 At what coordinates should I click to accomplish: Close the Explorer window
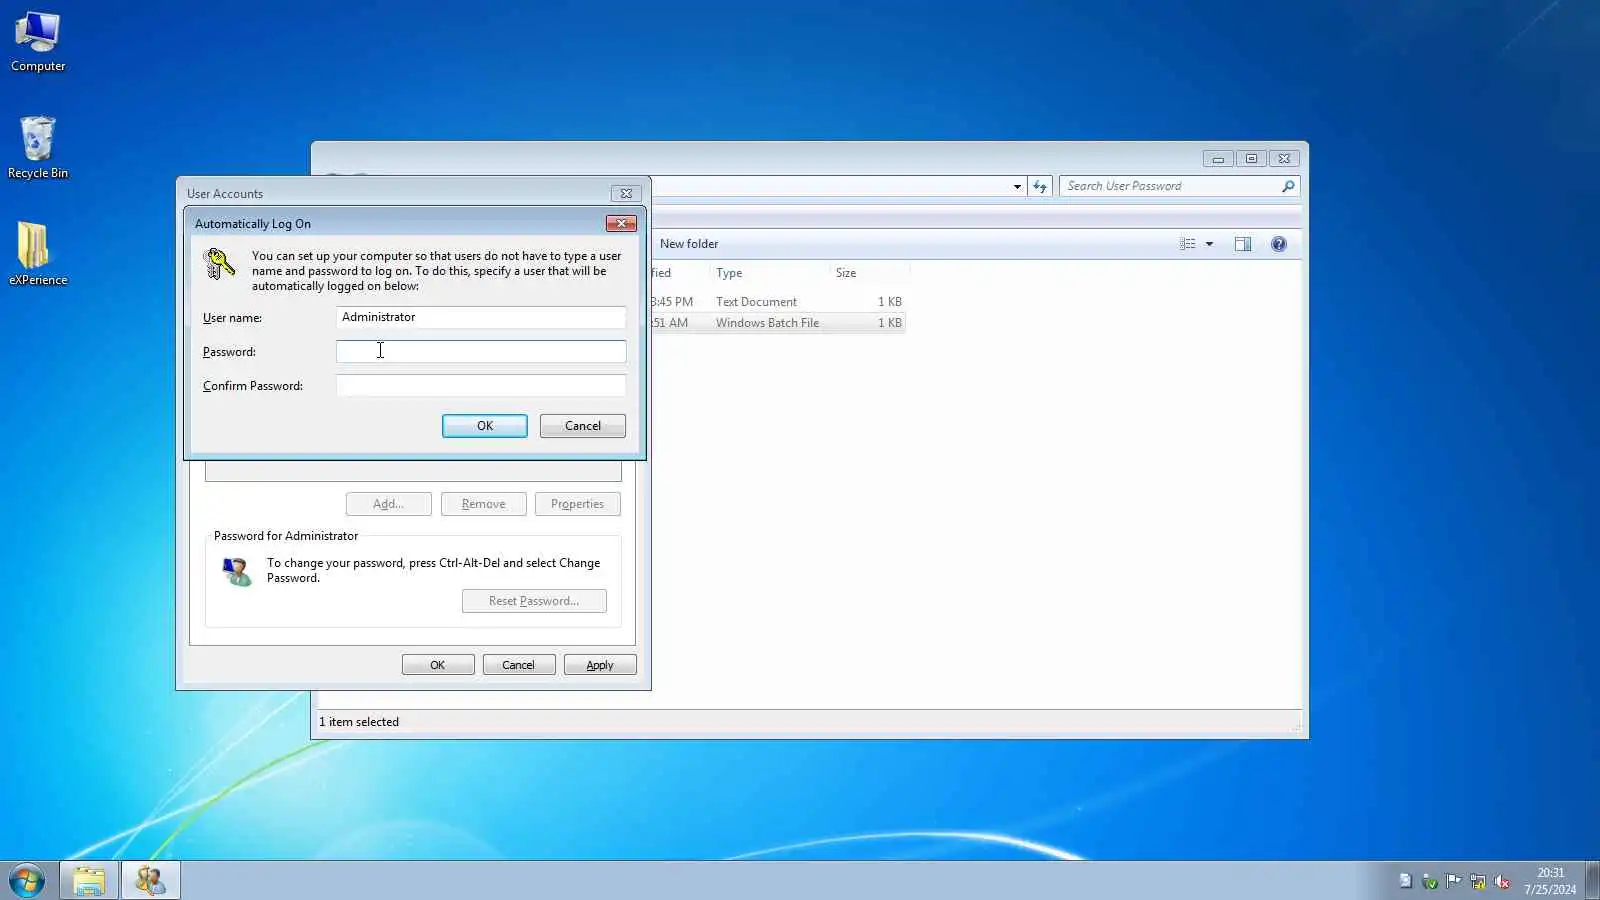click(1284, 159)
